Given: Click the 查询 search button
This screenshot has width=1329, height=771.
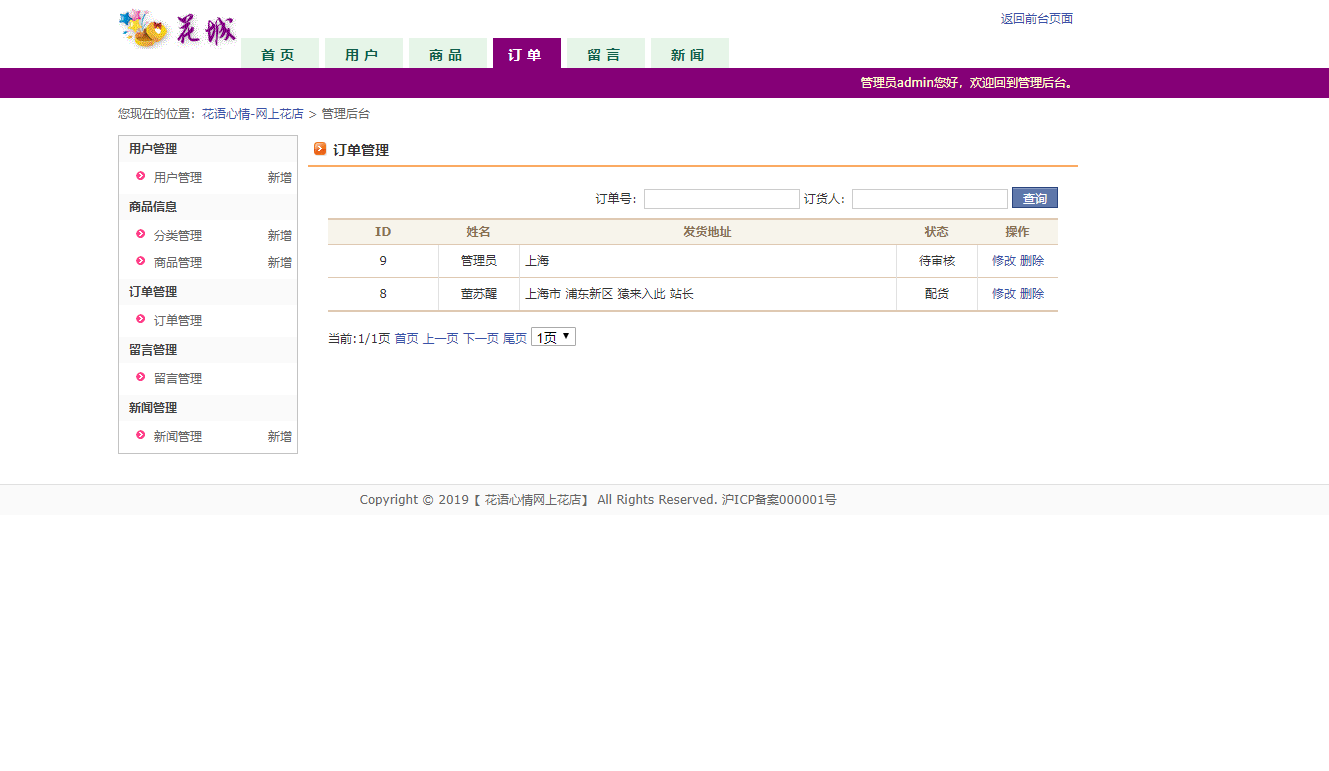Looking at the screenshot, I should point(1034,198).
